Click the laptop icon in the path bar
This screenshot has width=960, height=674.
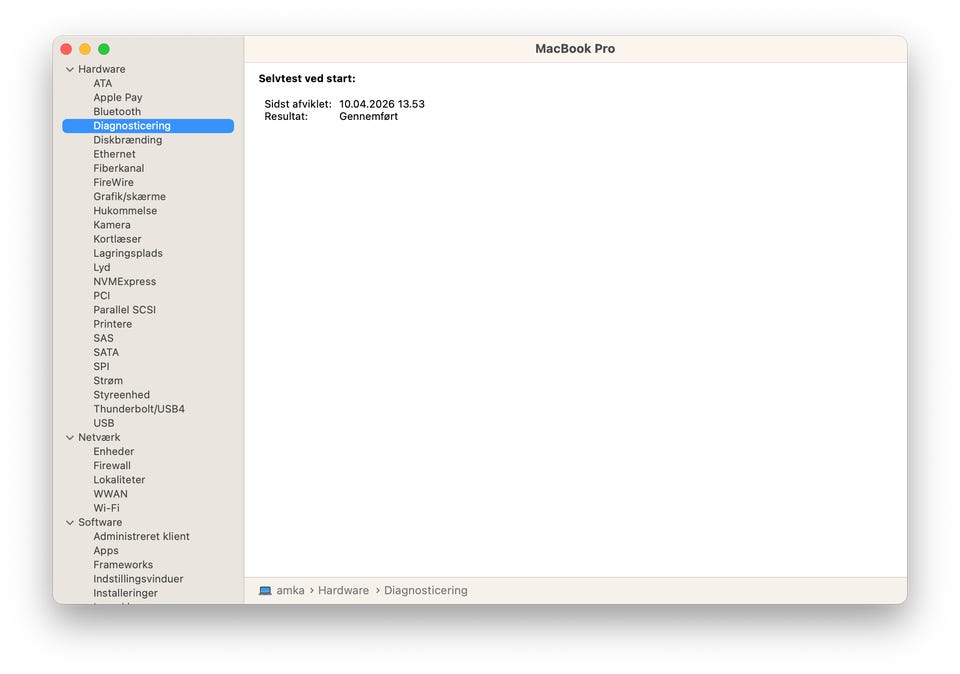[265, 591]
